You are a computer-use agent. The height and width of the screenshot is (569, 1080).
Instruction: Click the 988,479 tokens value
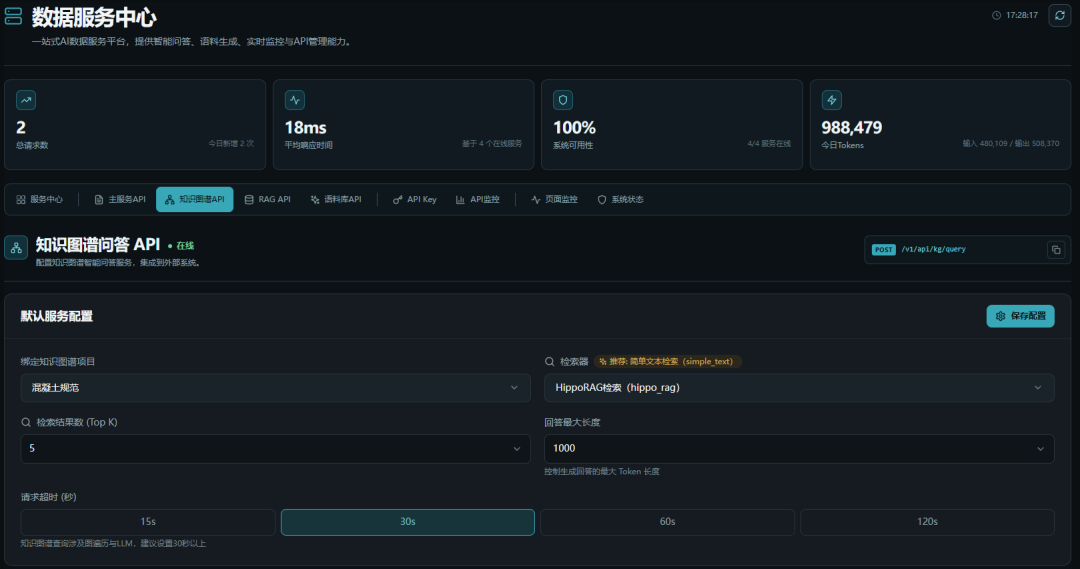point(851,127)
